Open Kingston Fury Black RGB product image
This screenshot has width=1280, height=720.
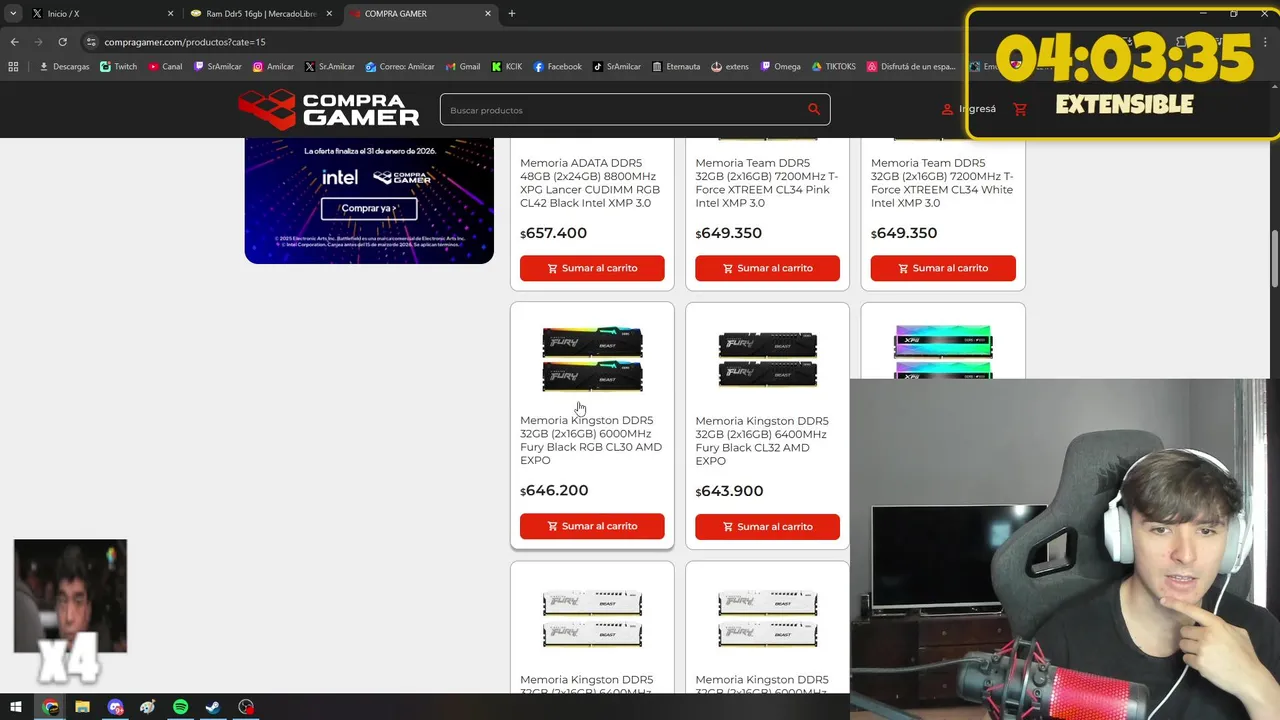tap(592, 358)
